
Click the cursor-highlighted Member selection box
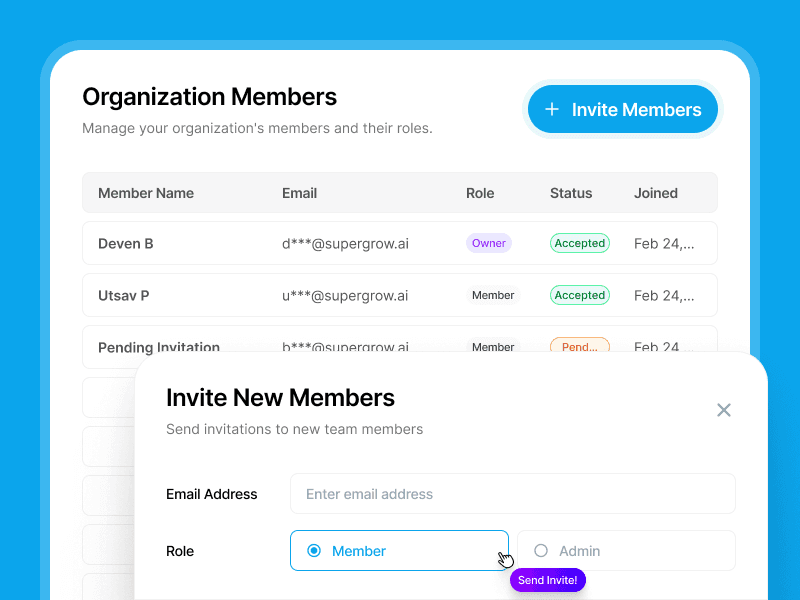tap(399, 550)
